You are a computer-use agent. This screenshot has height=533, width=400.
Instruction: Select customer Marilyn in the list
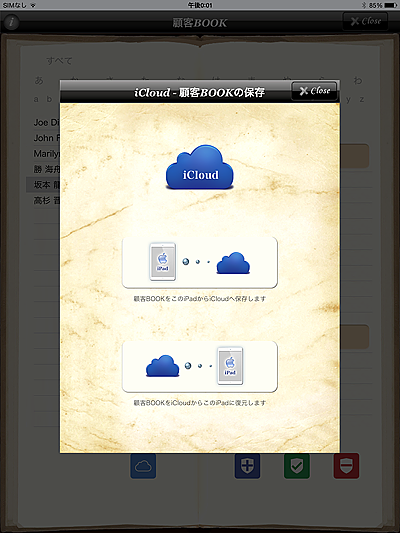coord(46,154)
